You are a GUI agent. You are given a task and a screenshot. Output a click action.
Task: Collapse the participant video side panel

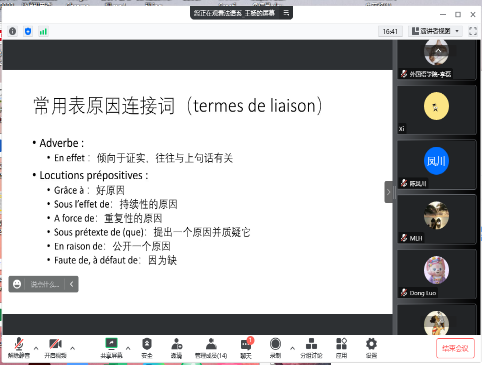[x=388, y=192]
